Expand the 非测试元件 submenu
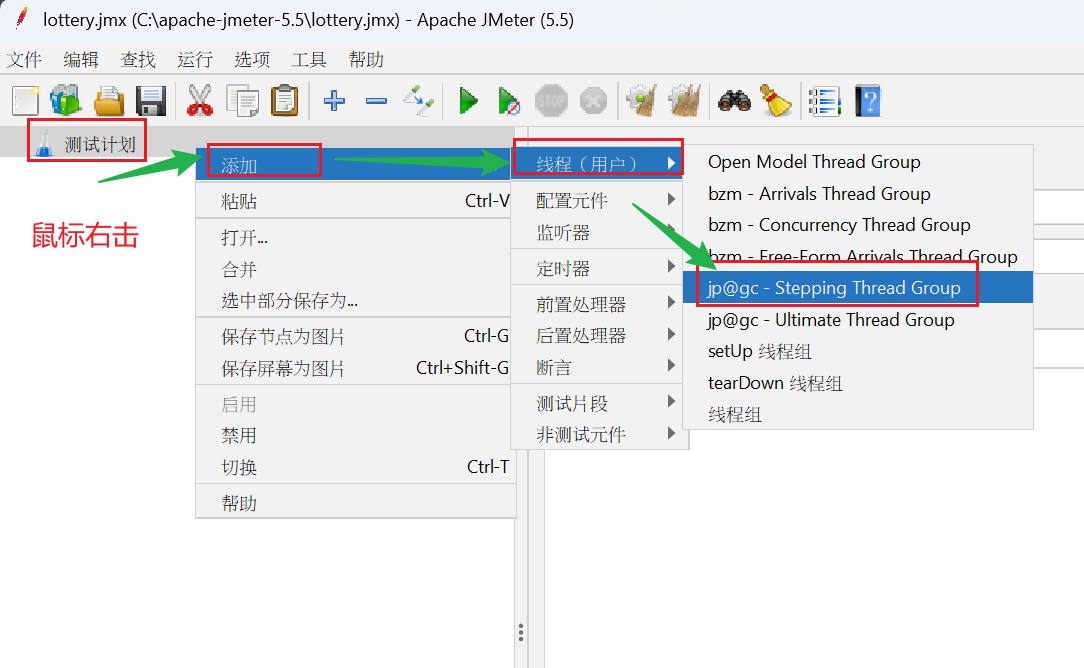The image size is (1084, 668). point(598,434)
